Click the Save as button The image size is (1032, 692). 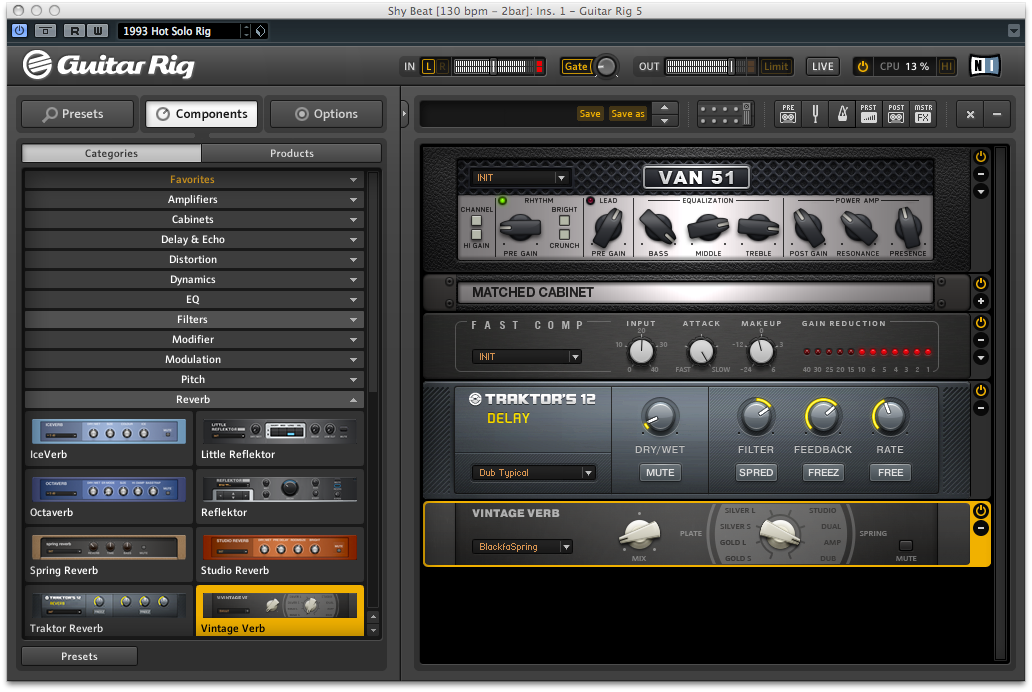pyautogui.click(x=628, y=114)
